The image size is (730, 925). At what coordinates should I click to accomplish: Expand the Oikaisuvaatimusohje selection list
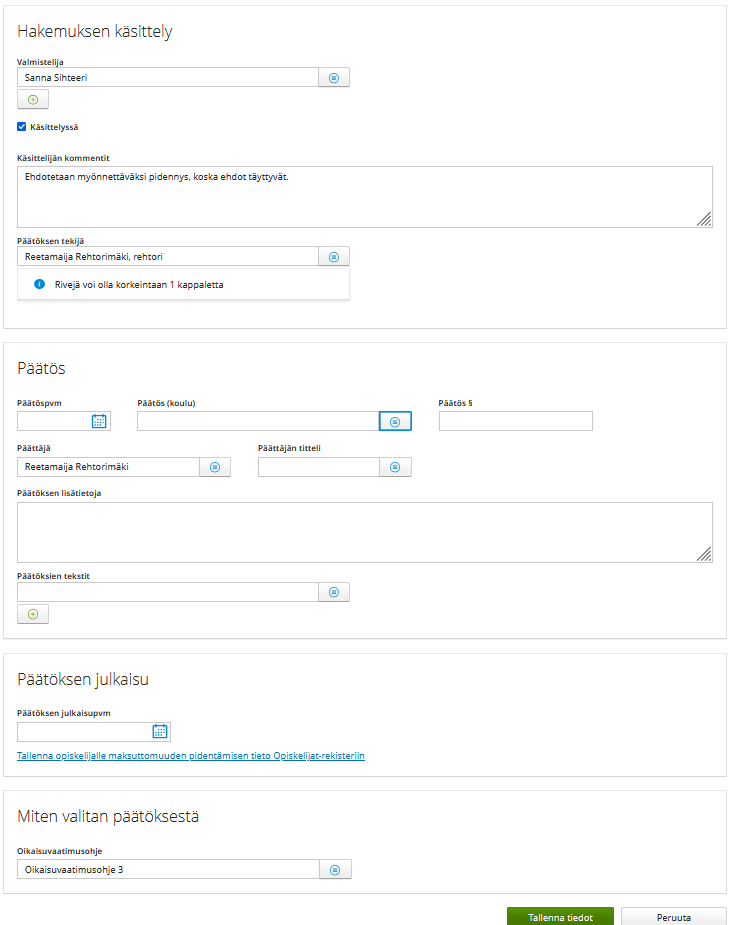335,870
